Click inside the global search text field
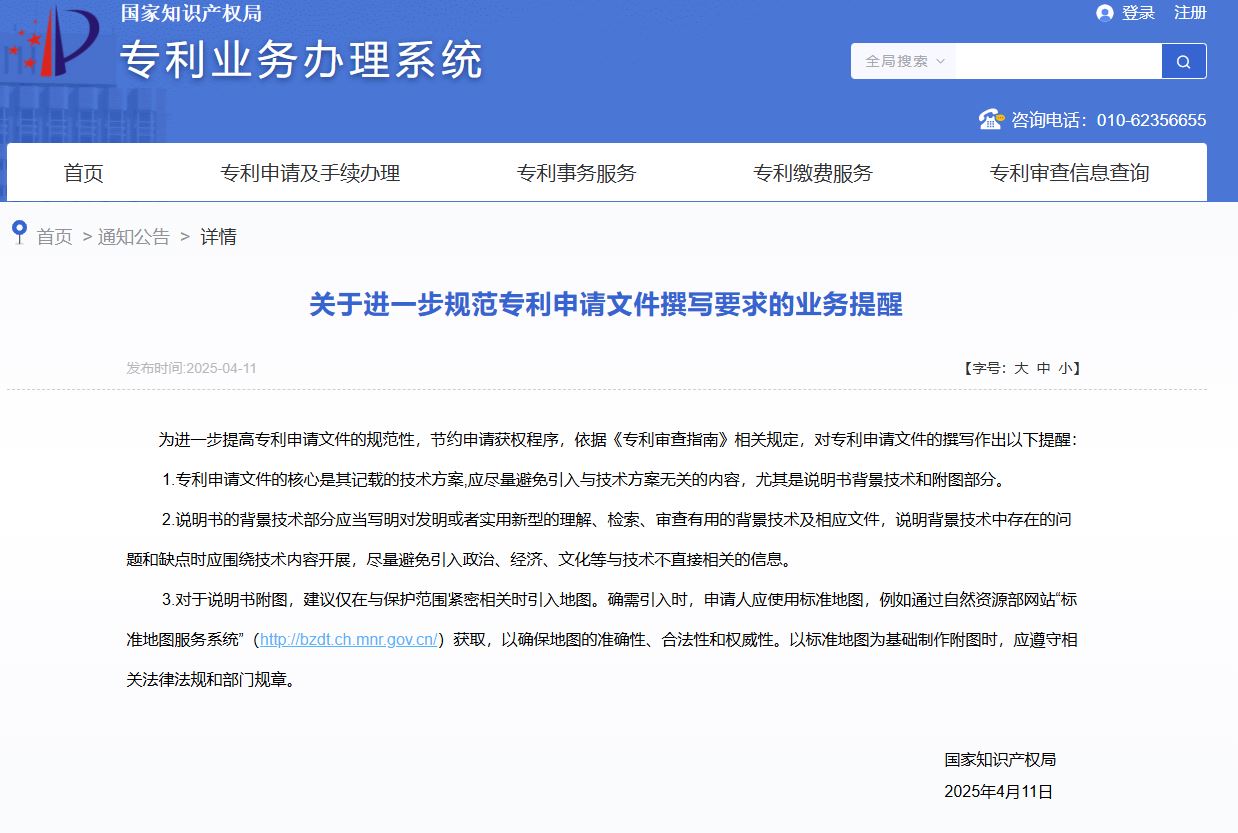 coord(1058,61)
